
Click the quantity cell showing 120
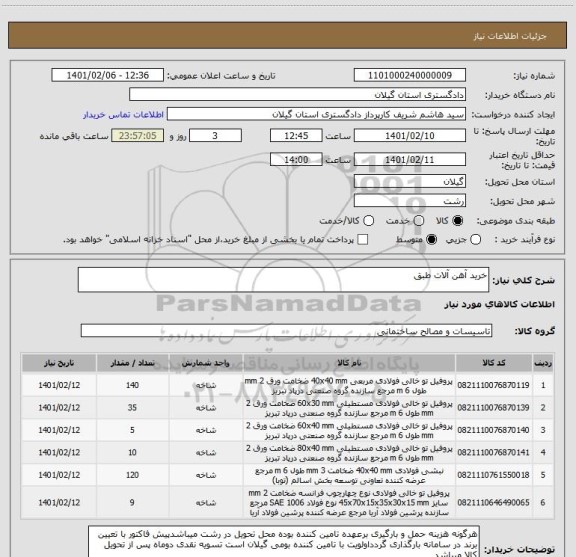[132, 475]
